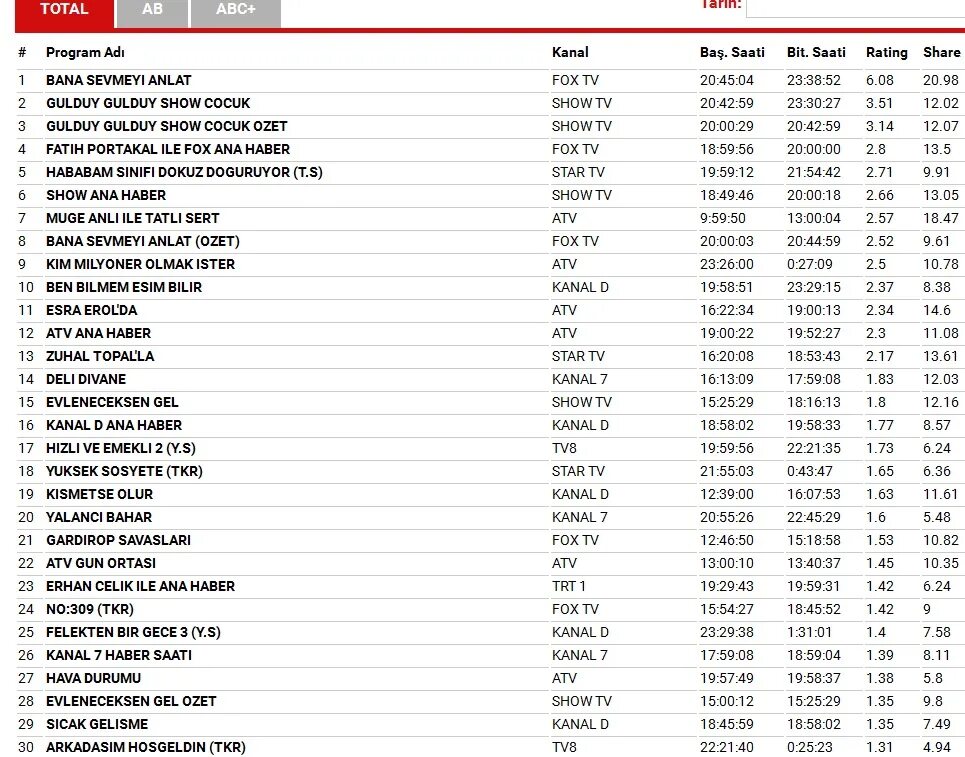Select BANA SEVMEYI ANLAT (OZET) row

[x=490, y=241]
